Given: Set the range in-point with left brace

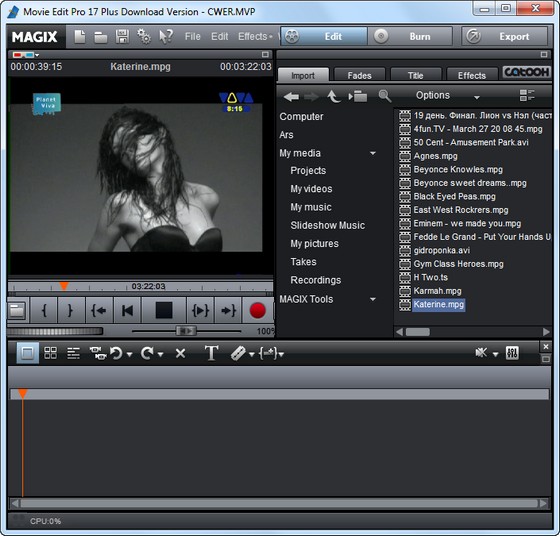Looking at the screenshot, I should (x=44, y=310).
